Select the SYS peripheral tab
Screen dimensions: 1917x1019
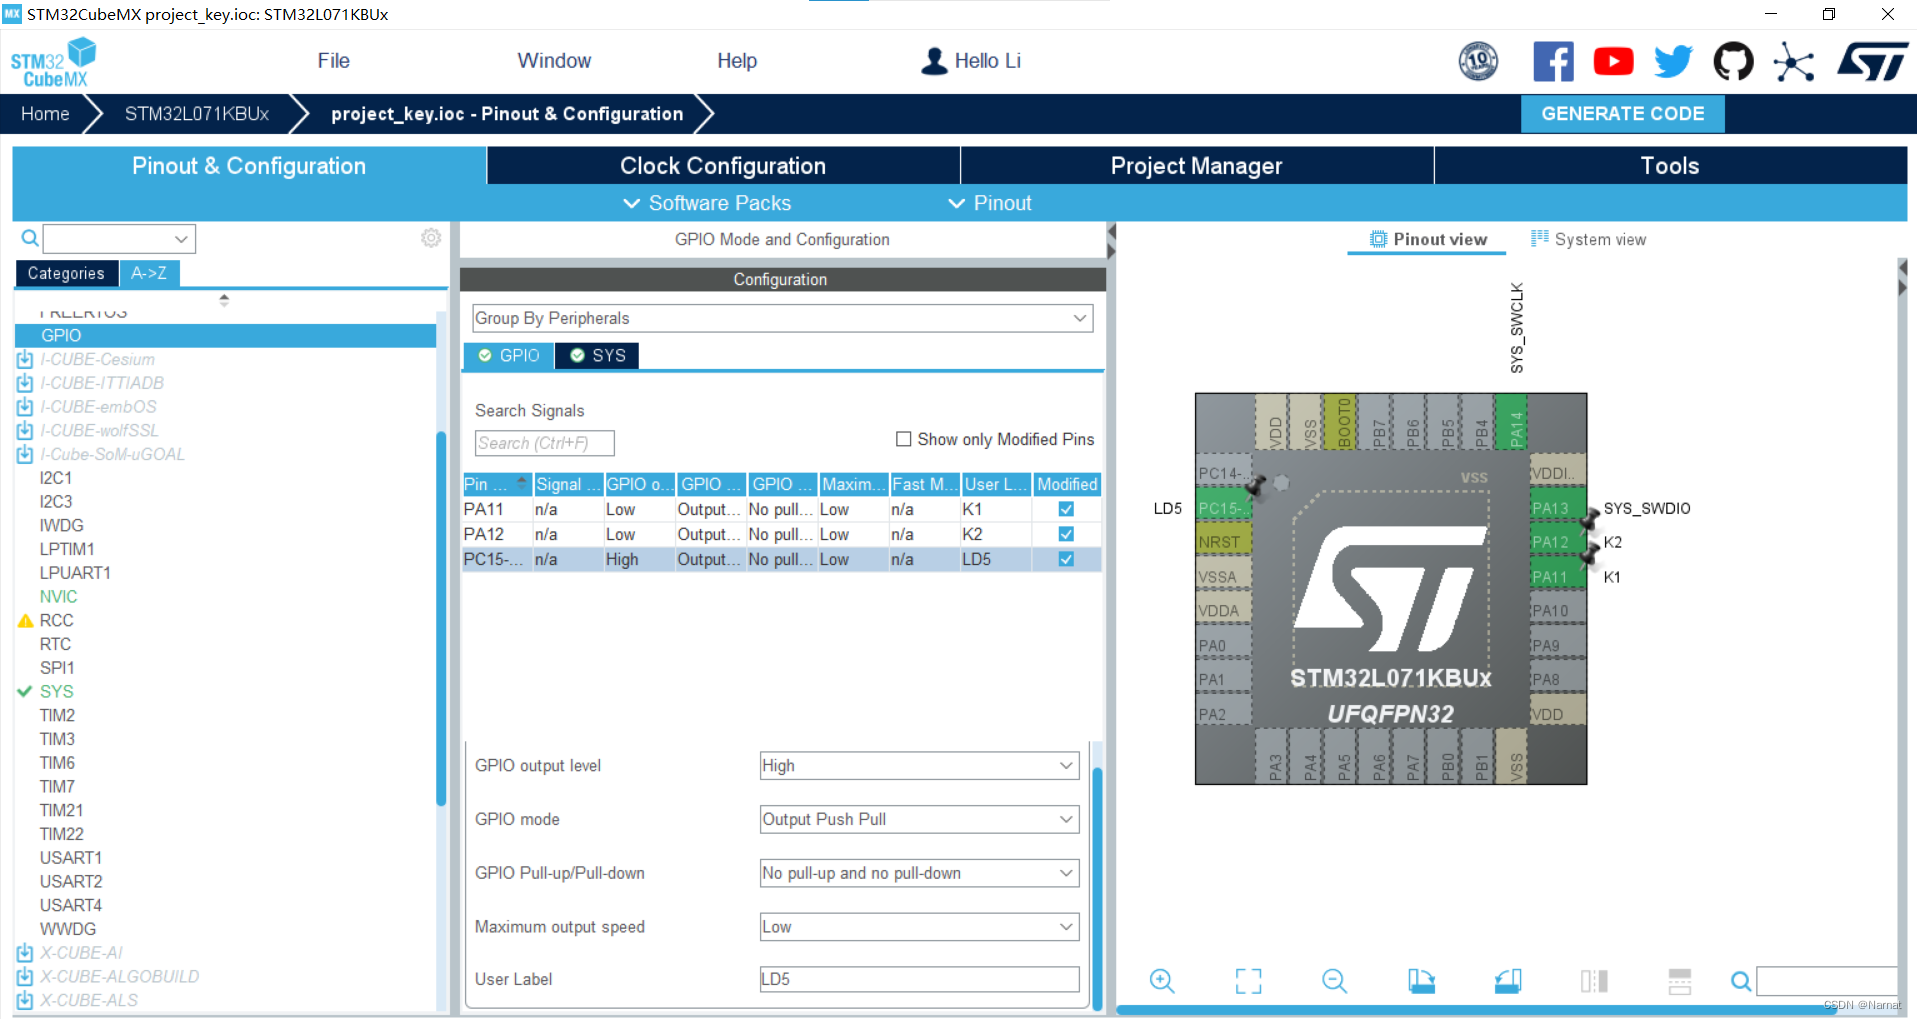[597, 356]
